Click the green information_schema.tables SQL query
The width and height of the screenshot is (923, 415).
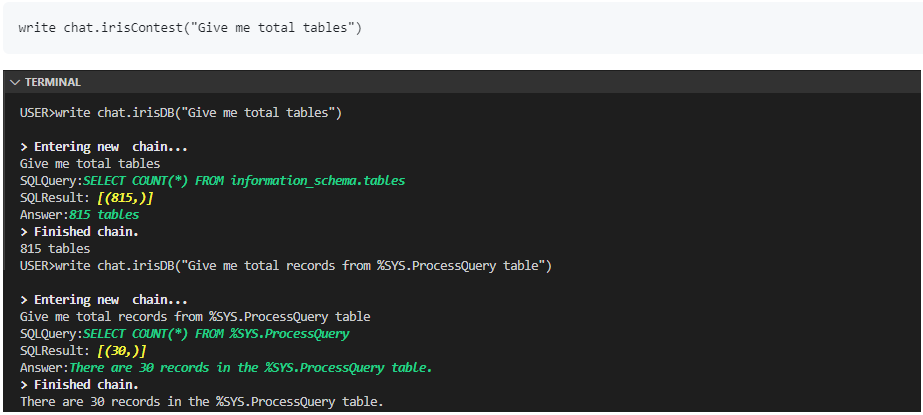click(x=244, y=181)
